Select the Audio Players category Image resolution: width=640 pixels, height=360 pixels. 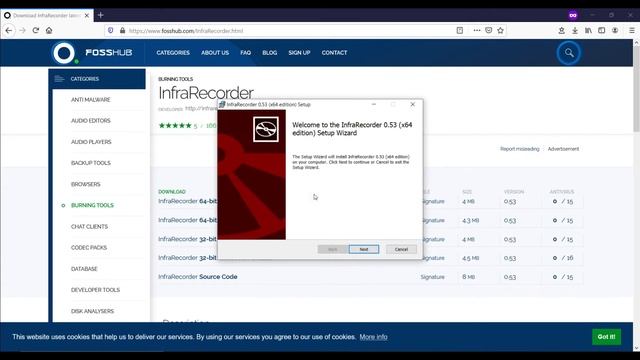coord(91,142)
